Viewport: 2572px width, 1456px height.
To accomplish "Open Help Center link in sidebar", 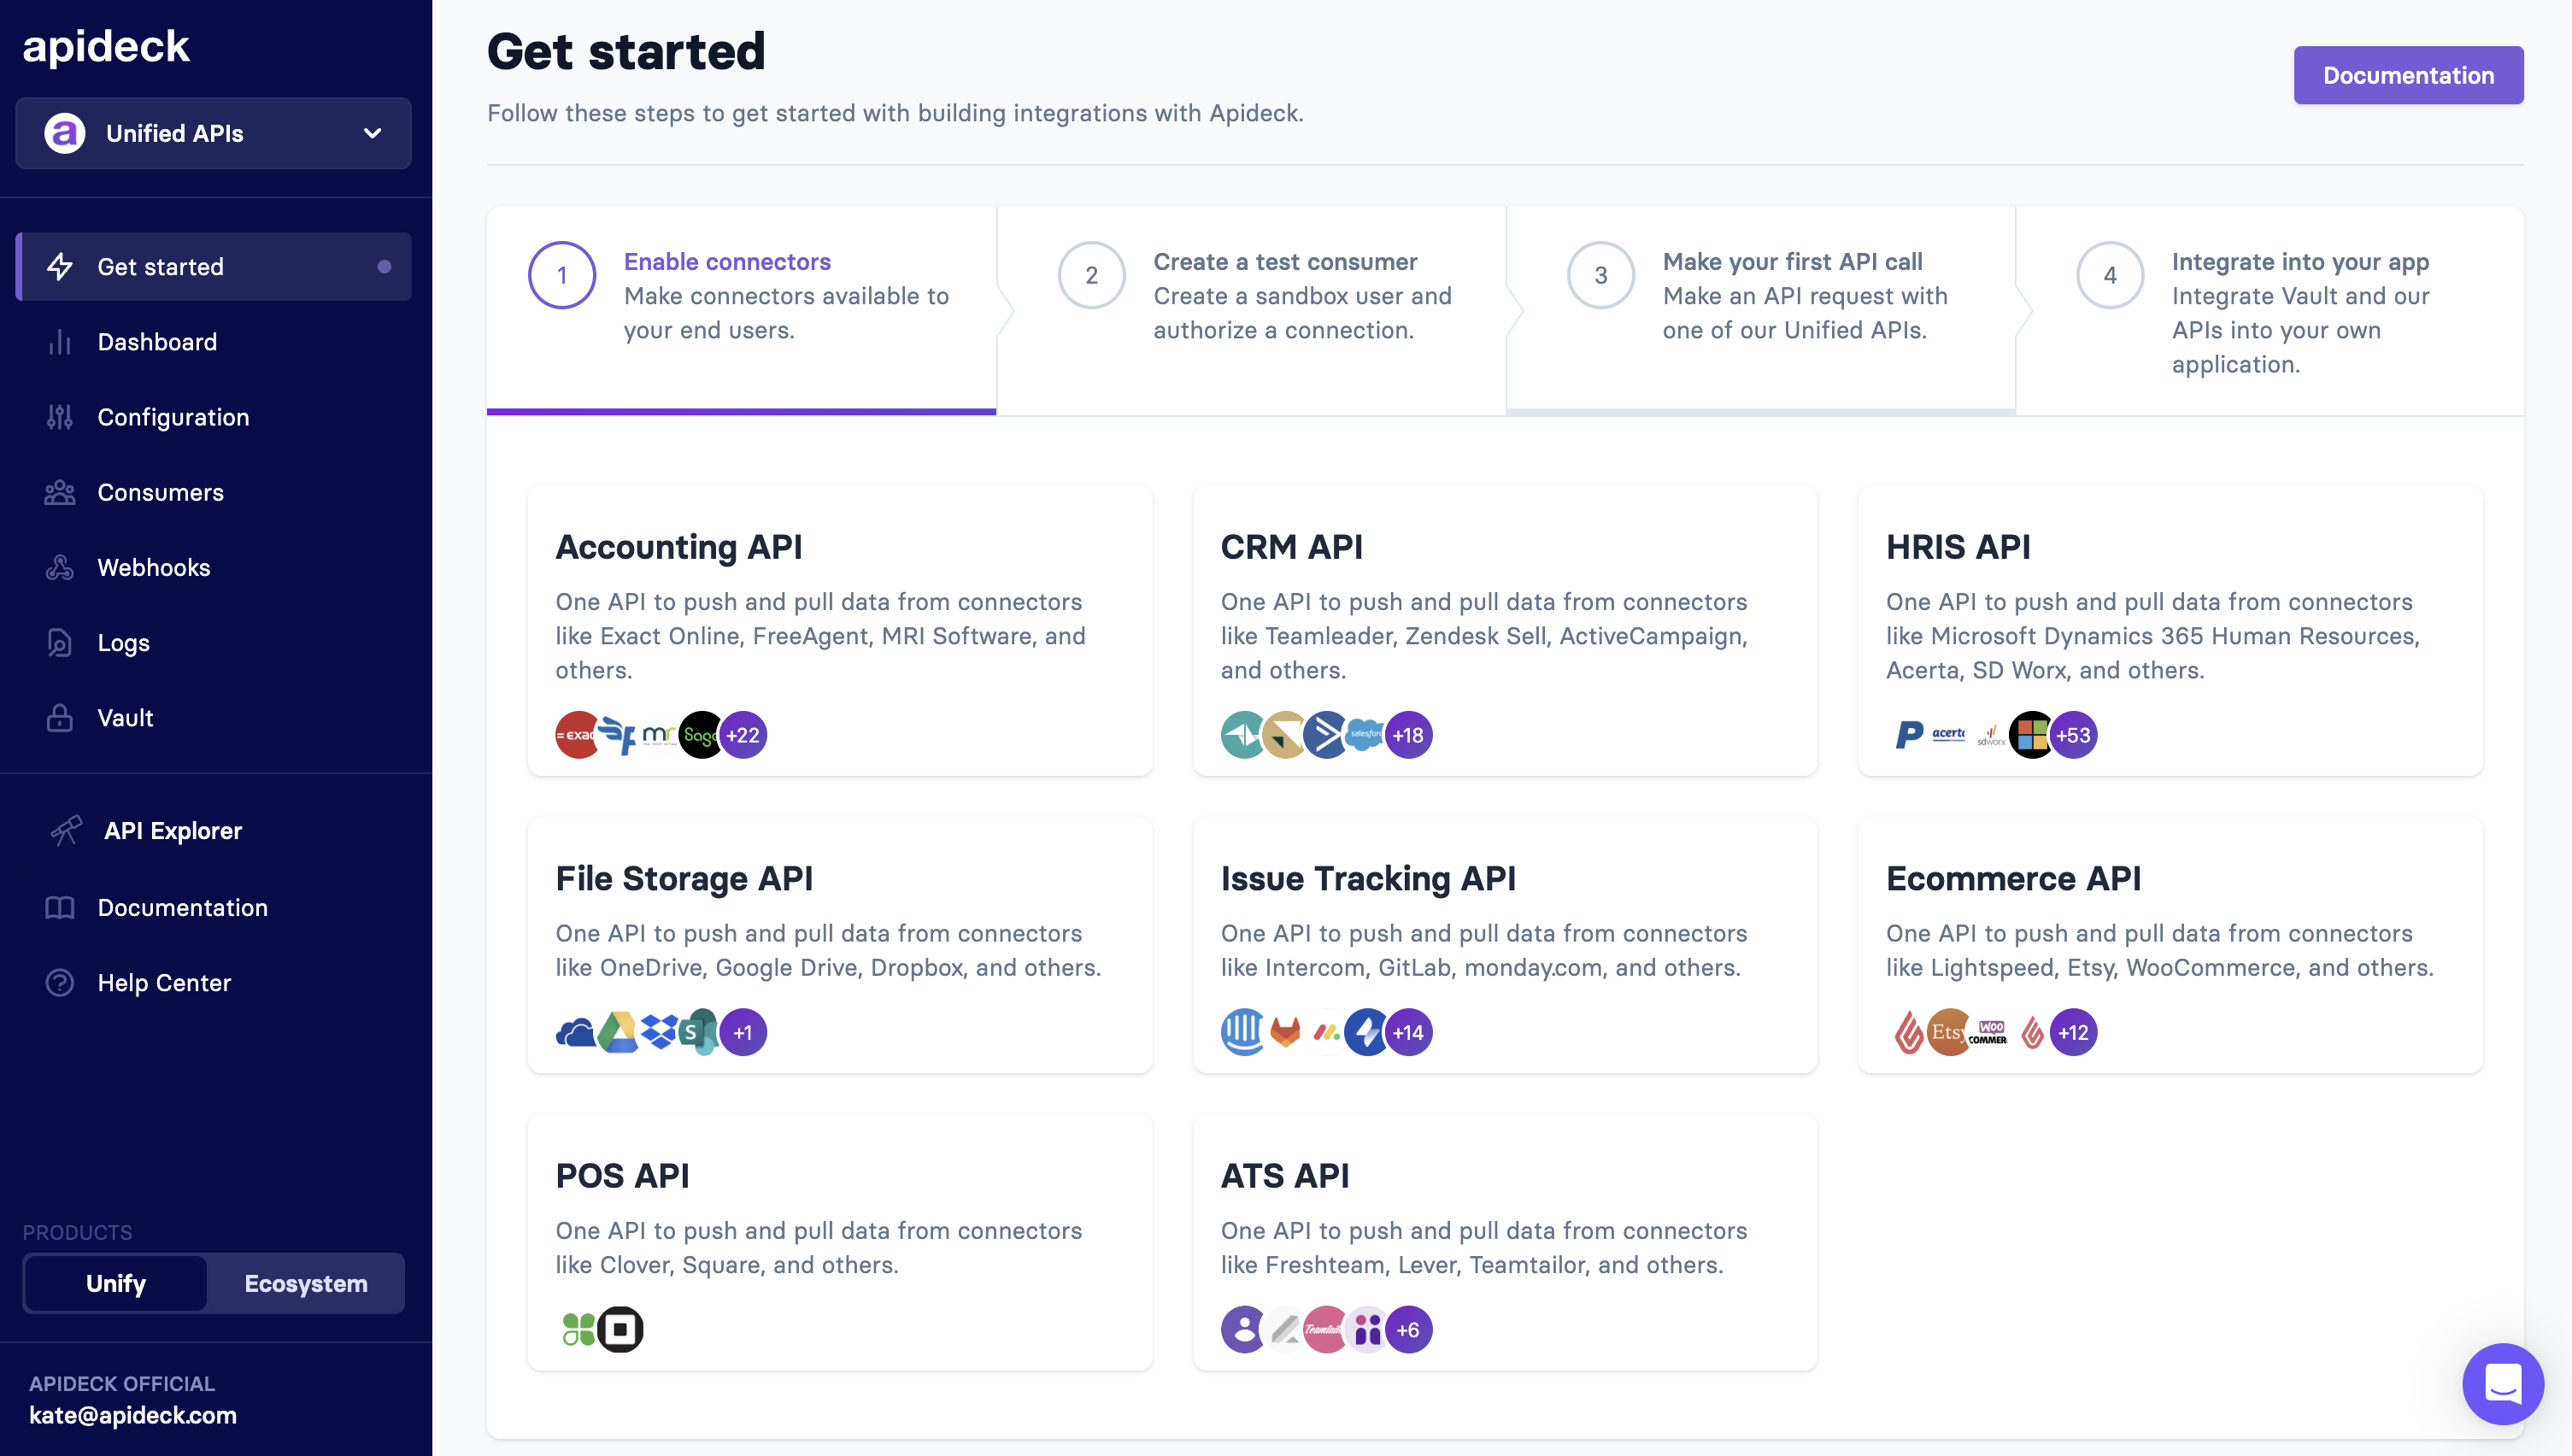I will [x=164, y=983].
